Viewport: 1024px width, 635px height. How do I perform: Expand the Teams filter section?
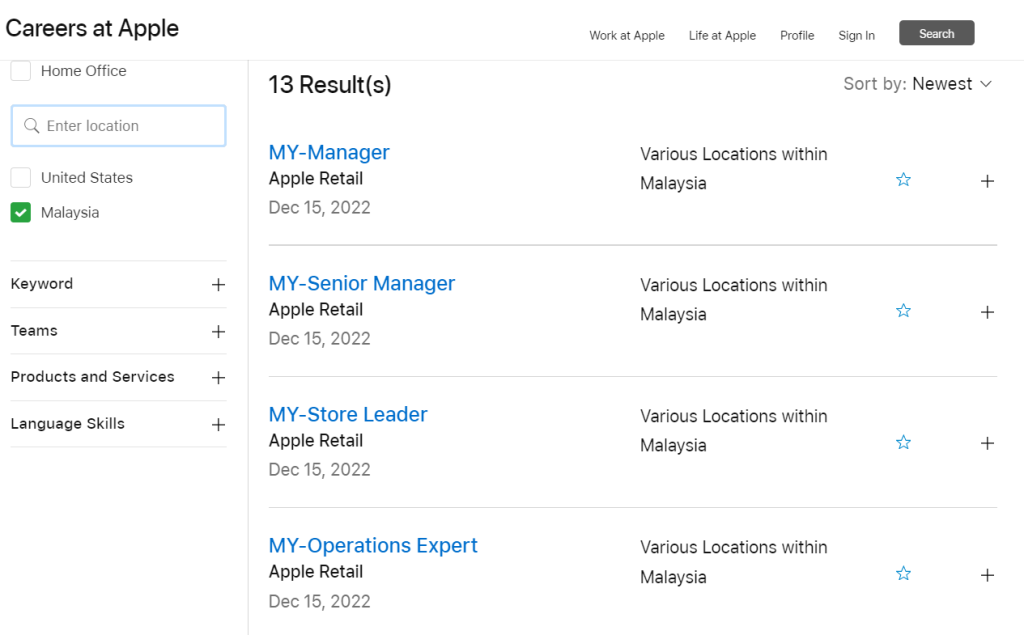(218, 331)
